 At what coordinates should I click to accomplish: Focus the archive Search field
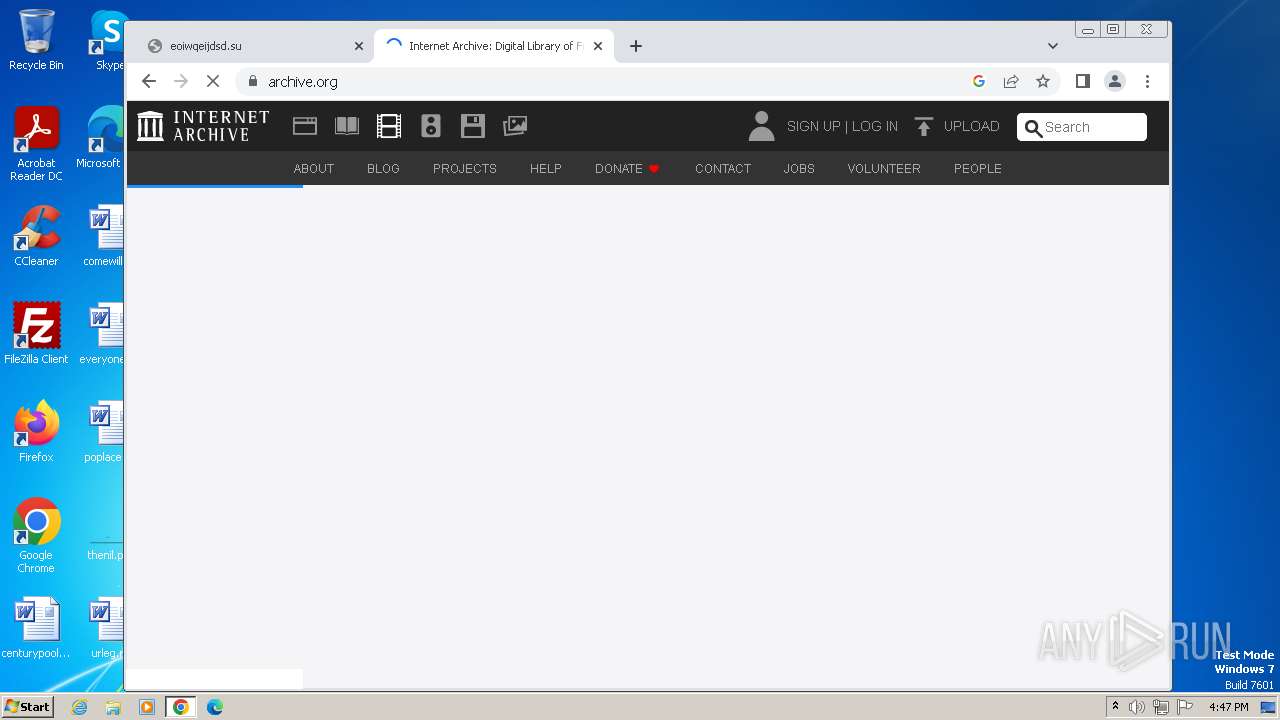point(1082,127)
